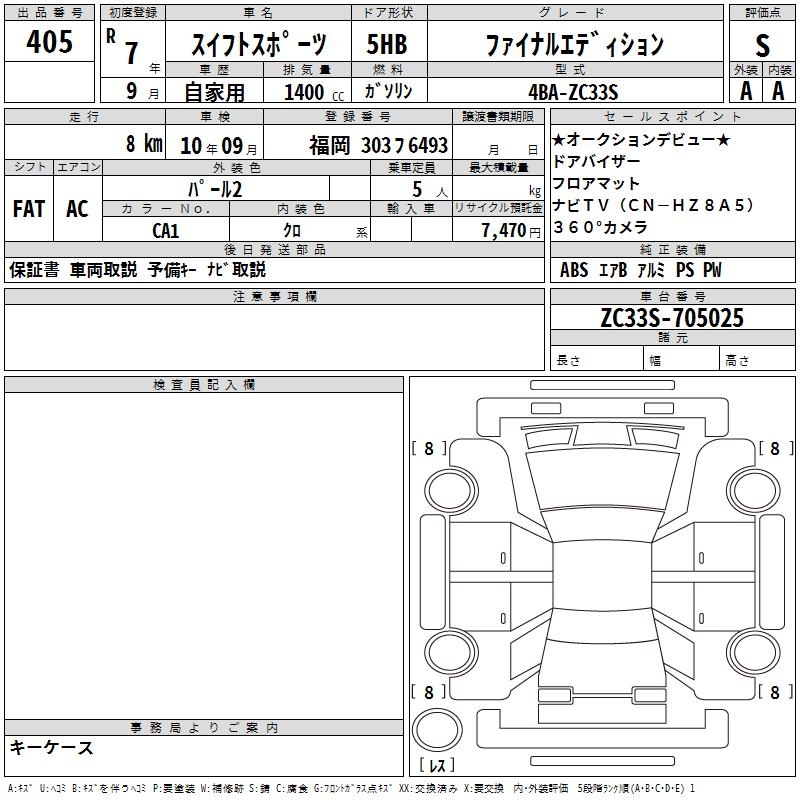Click PW in genuine equipment
Viewport: 800px width, 800px height.
[x=712, y=270]
